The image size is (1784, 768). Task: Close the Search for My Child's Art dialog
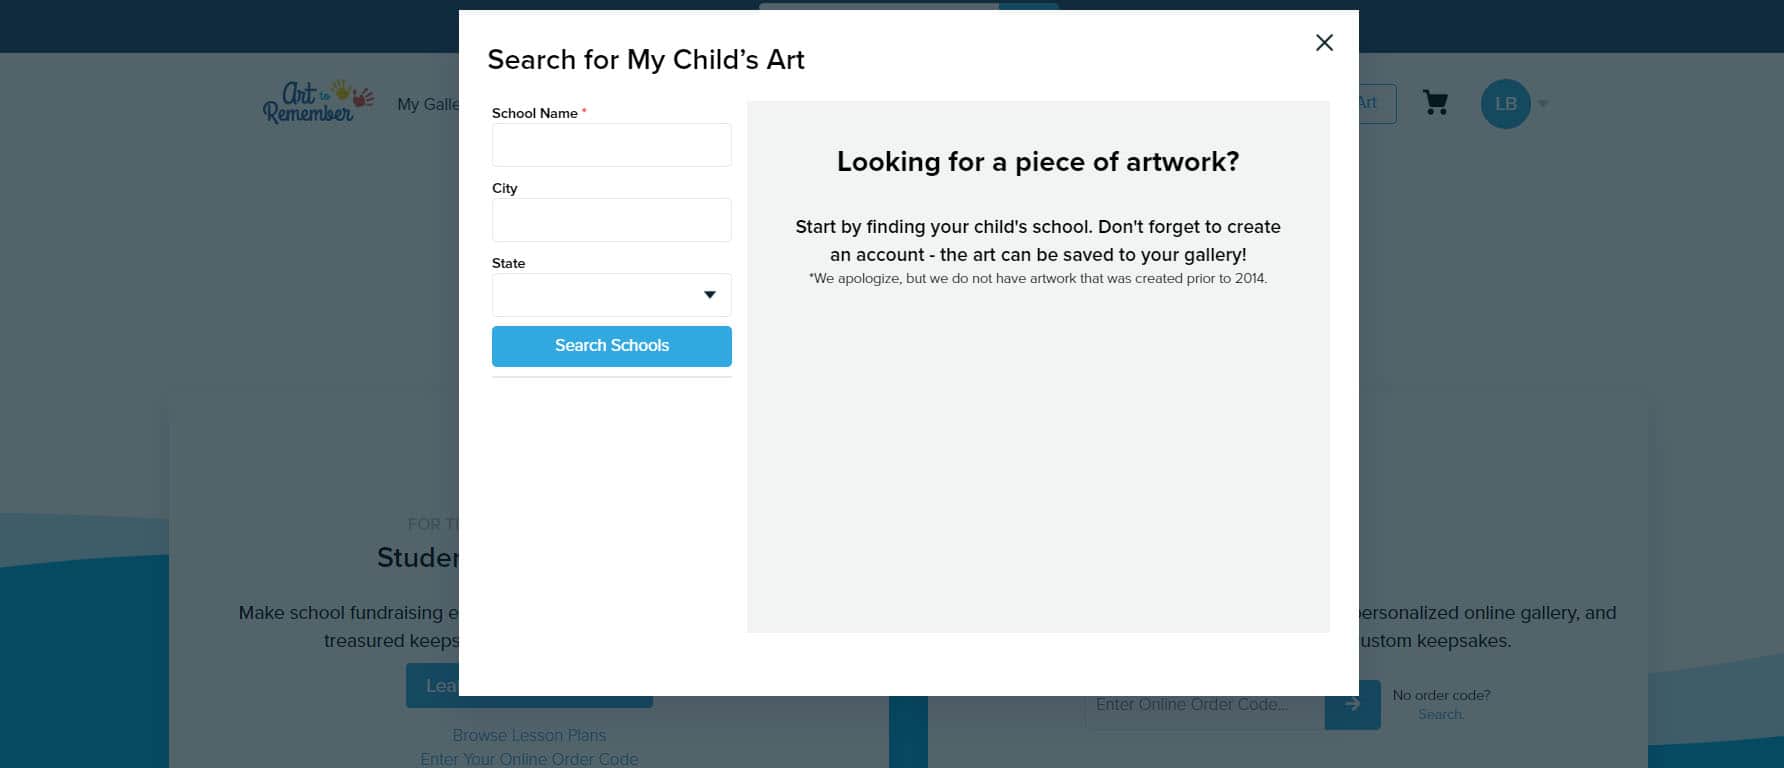click(x=1324, y=42)
